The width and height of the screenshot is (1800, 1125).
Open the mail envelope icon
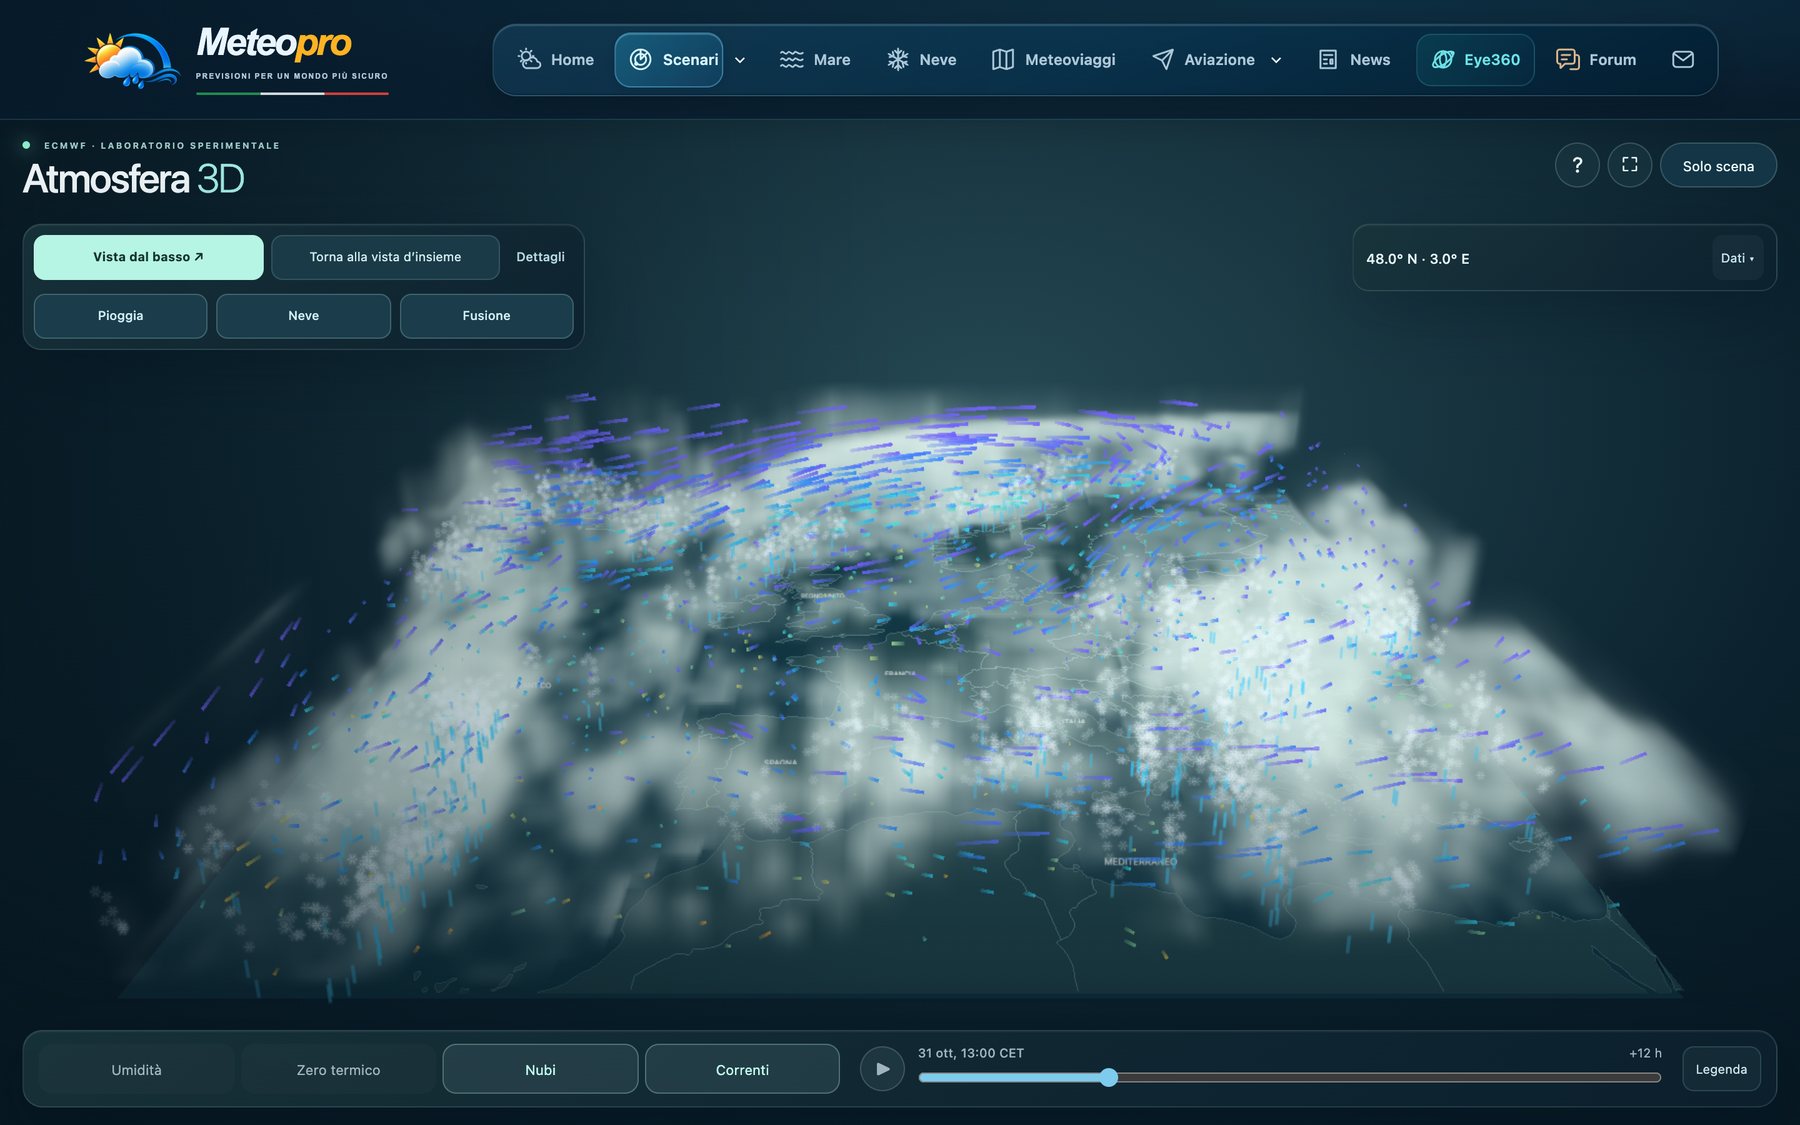point(1683,60)
